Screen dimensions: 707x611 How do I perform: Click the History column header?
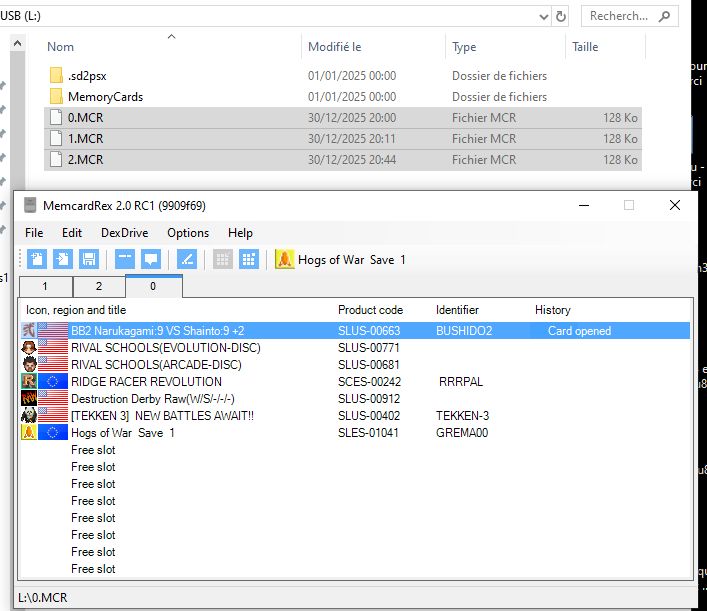click(553, 310)
